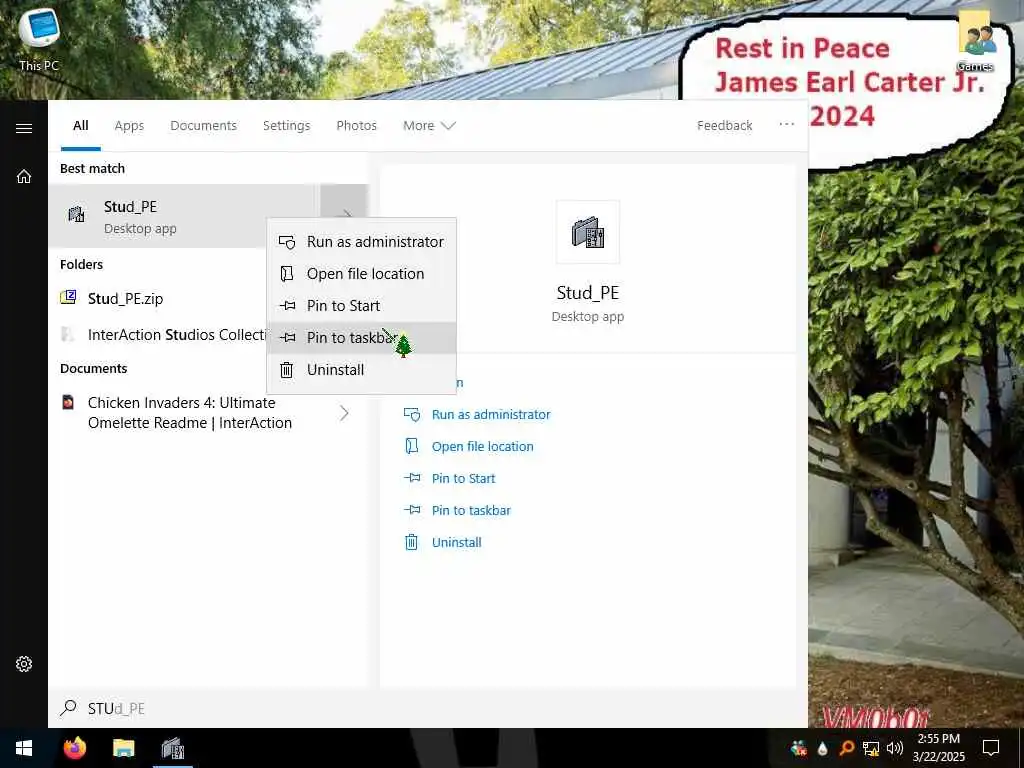Expand the Chicken Invaders readme result arrow
Viewport: 1024px width, 768px height.
pyautogui.click(x=344, y=413)
